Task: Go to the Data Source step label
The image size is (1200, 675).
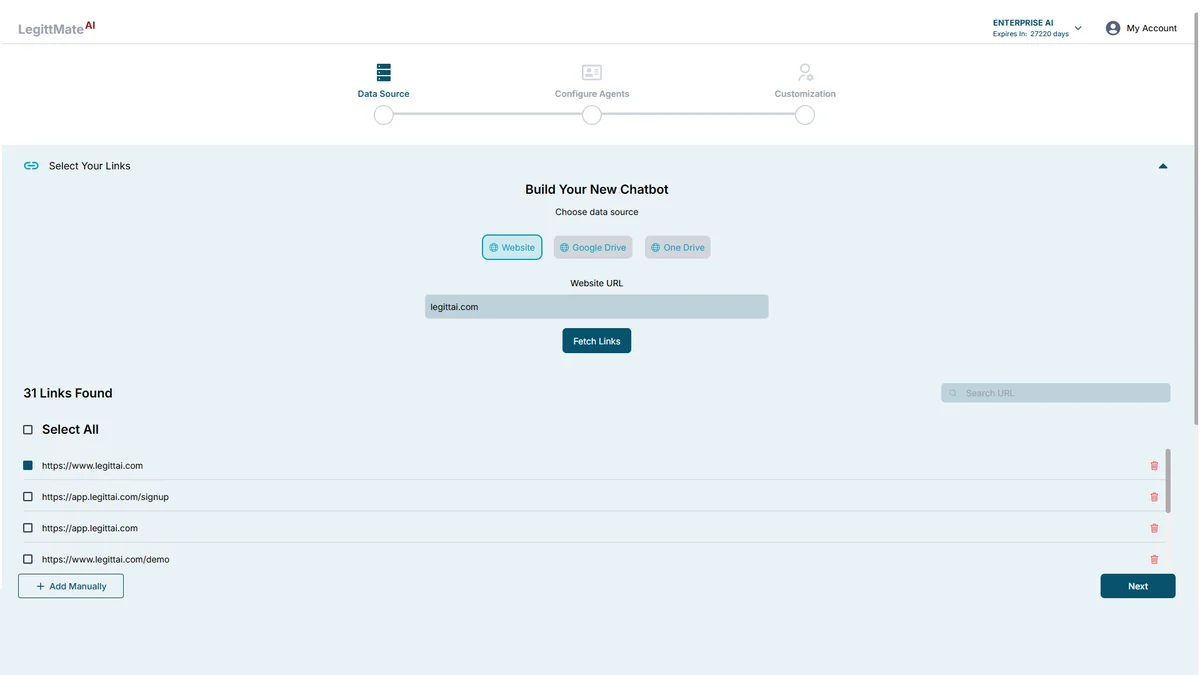Action: point(384,94)
